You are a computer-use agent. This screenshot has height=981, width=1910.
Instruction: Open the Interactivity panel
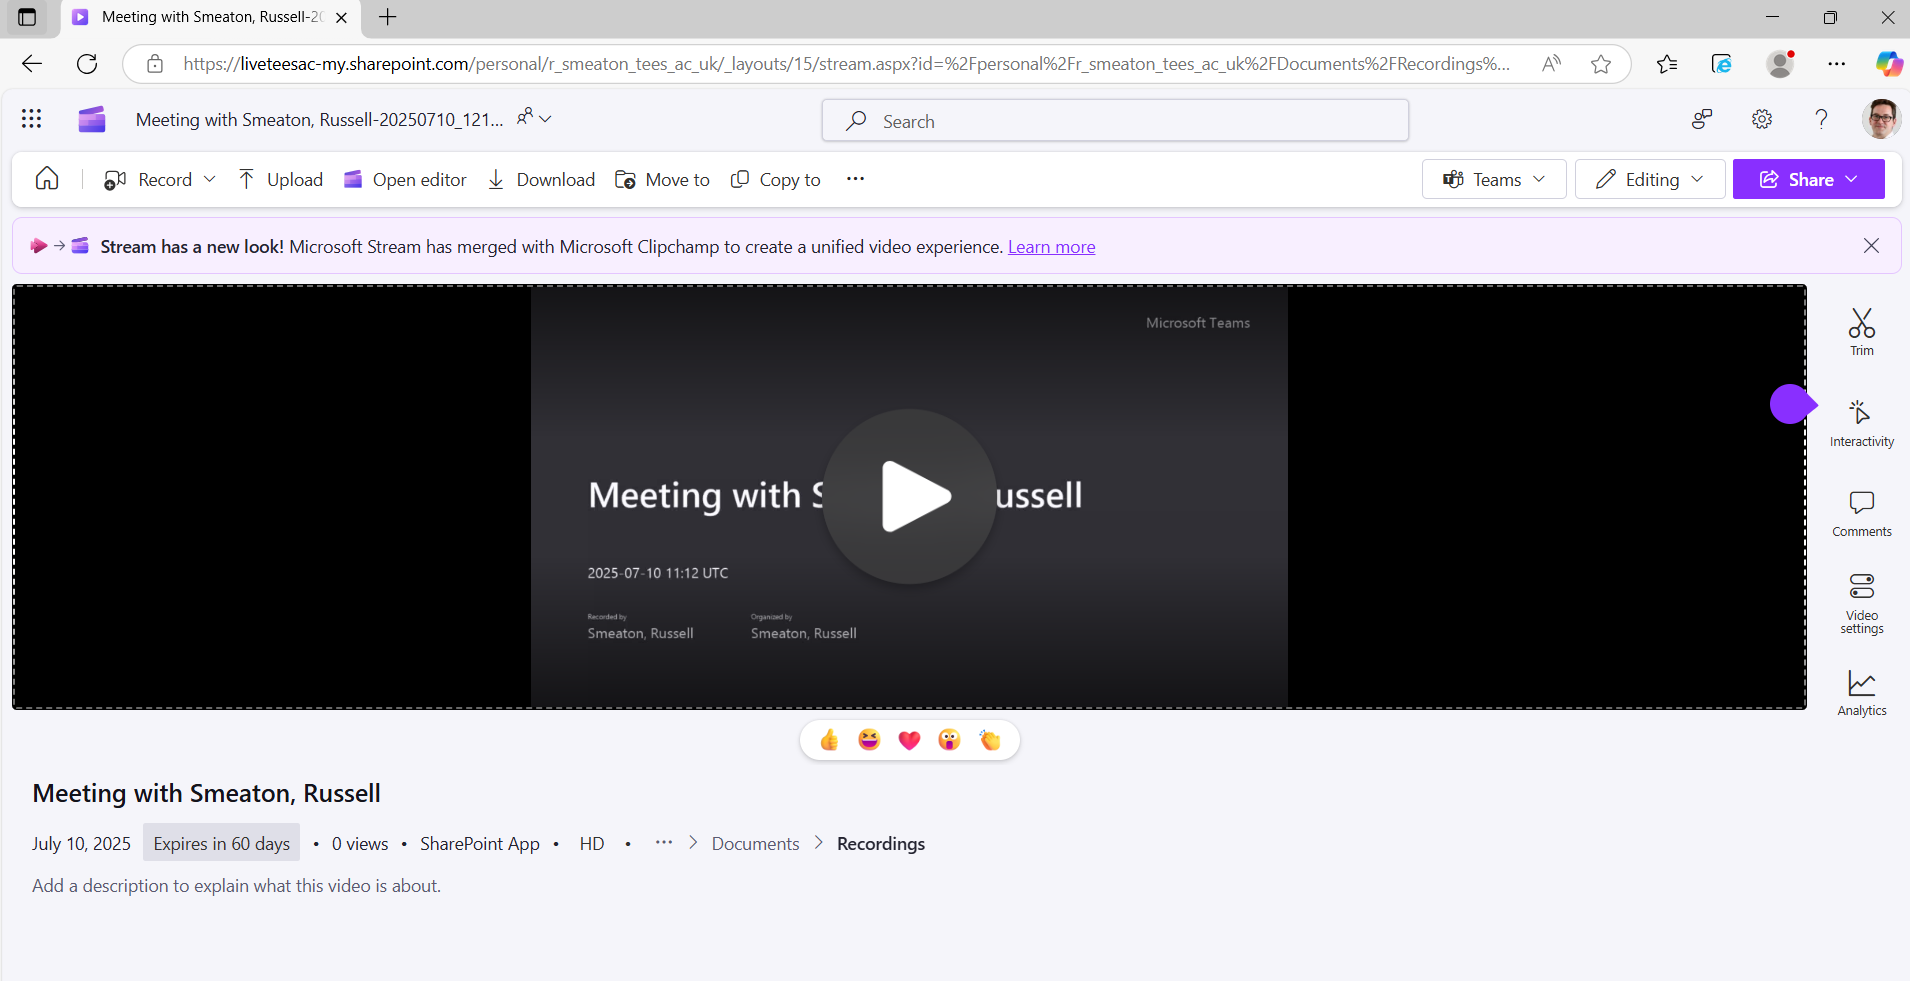click(x=1861, y=423)
